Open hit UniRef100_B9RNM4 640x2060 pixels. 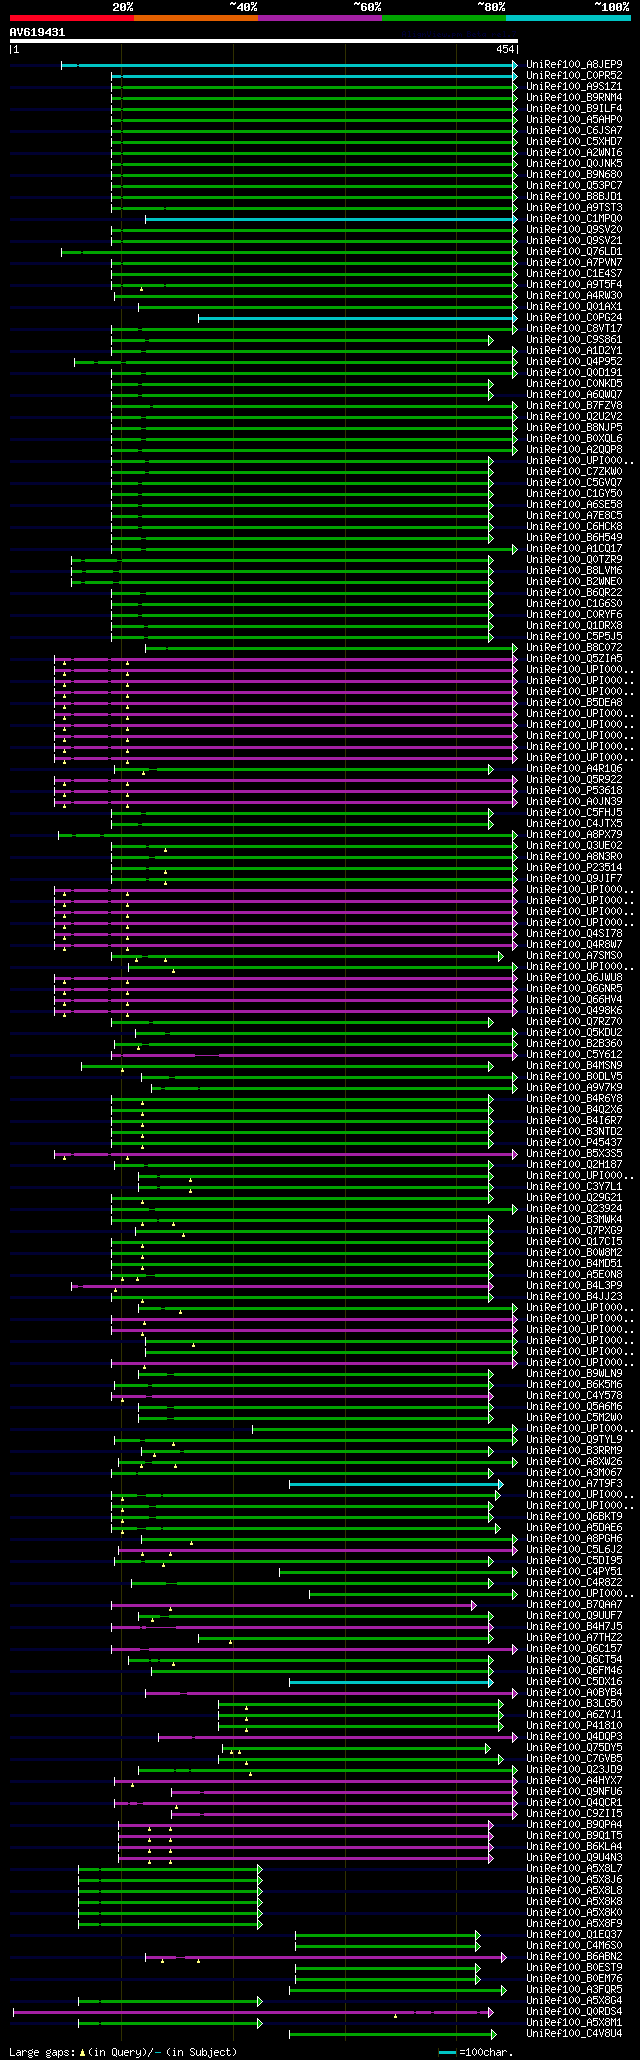click(x=574, y=98)
